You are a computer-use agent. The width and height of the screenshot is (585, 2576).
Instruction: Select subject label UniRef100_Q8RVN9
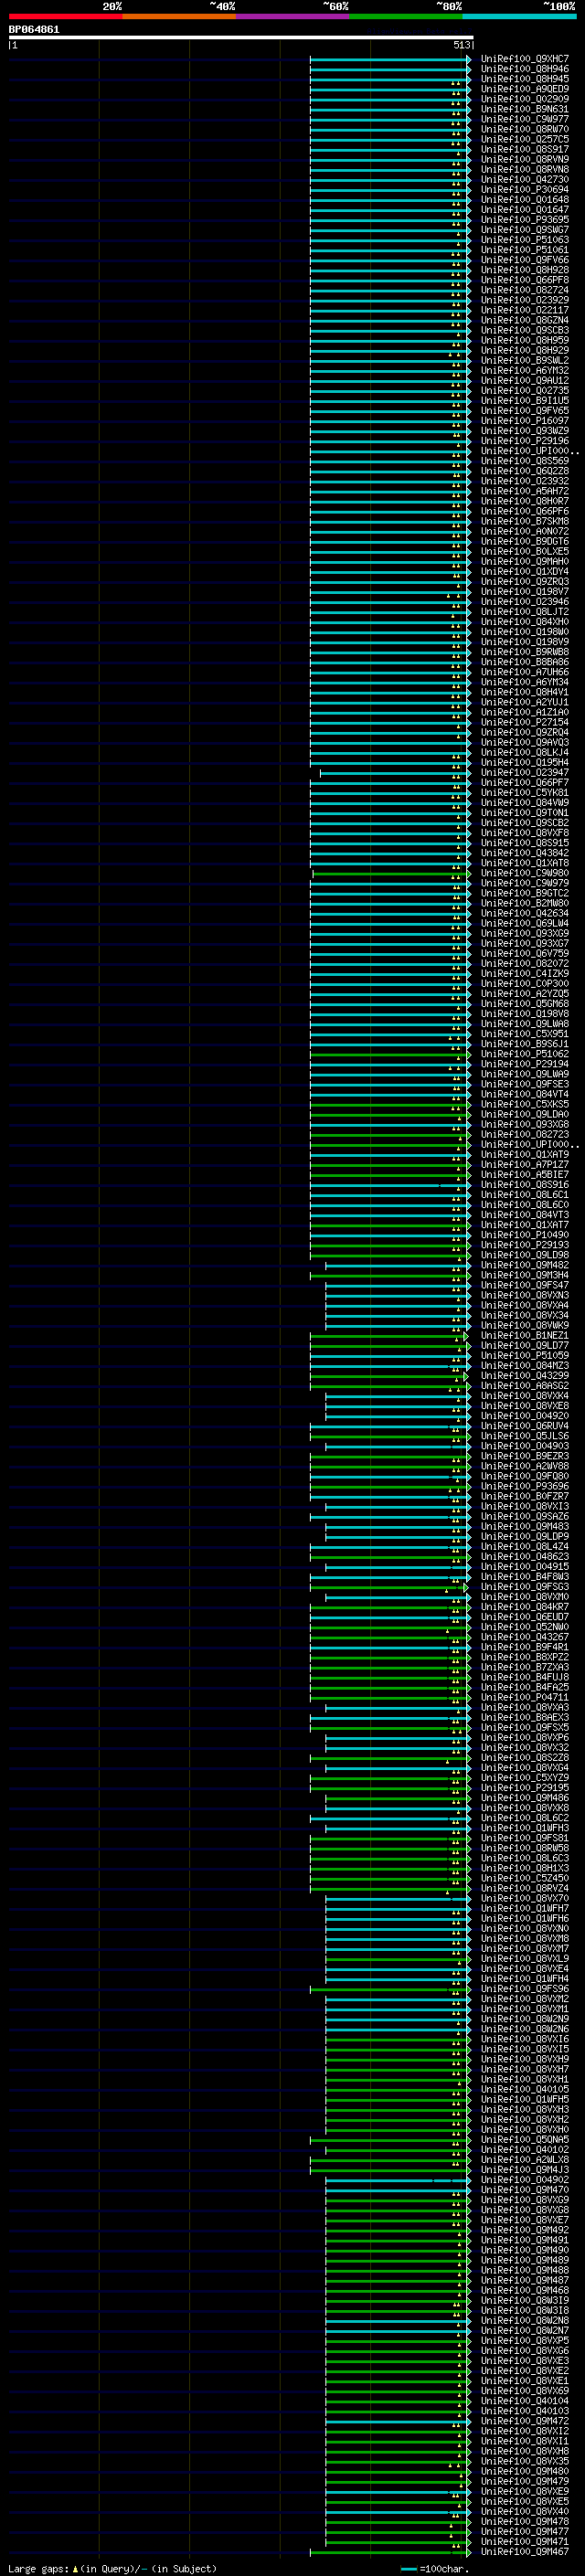pyautogui.click(x=525, y=159)
